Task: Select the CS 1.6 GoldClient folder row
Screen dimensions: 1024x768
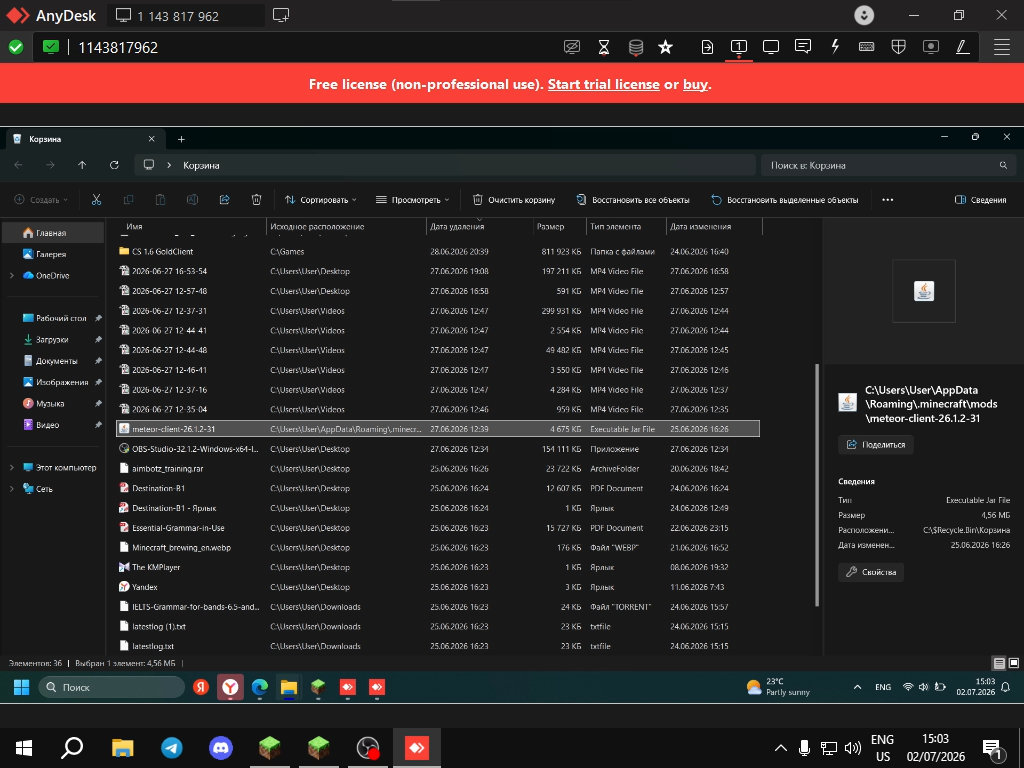Action: [438, 251]
